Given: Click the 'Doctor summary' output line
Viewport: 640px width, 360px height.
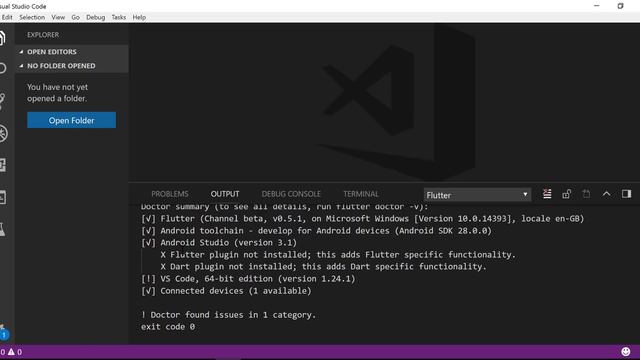Looking at the screenshot, I should 284,207.
